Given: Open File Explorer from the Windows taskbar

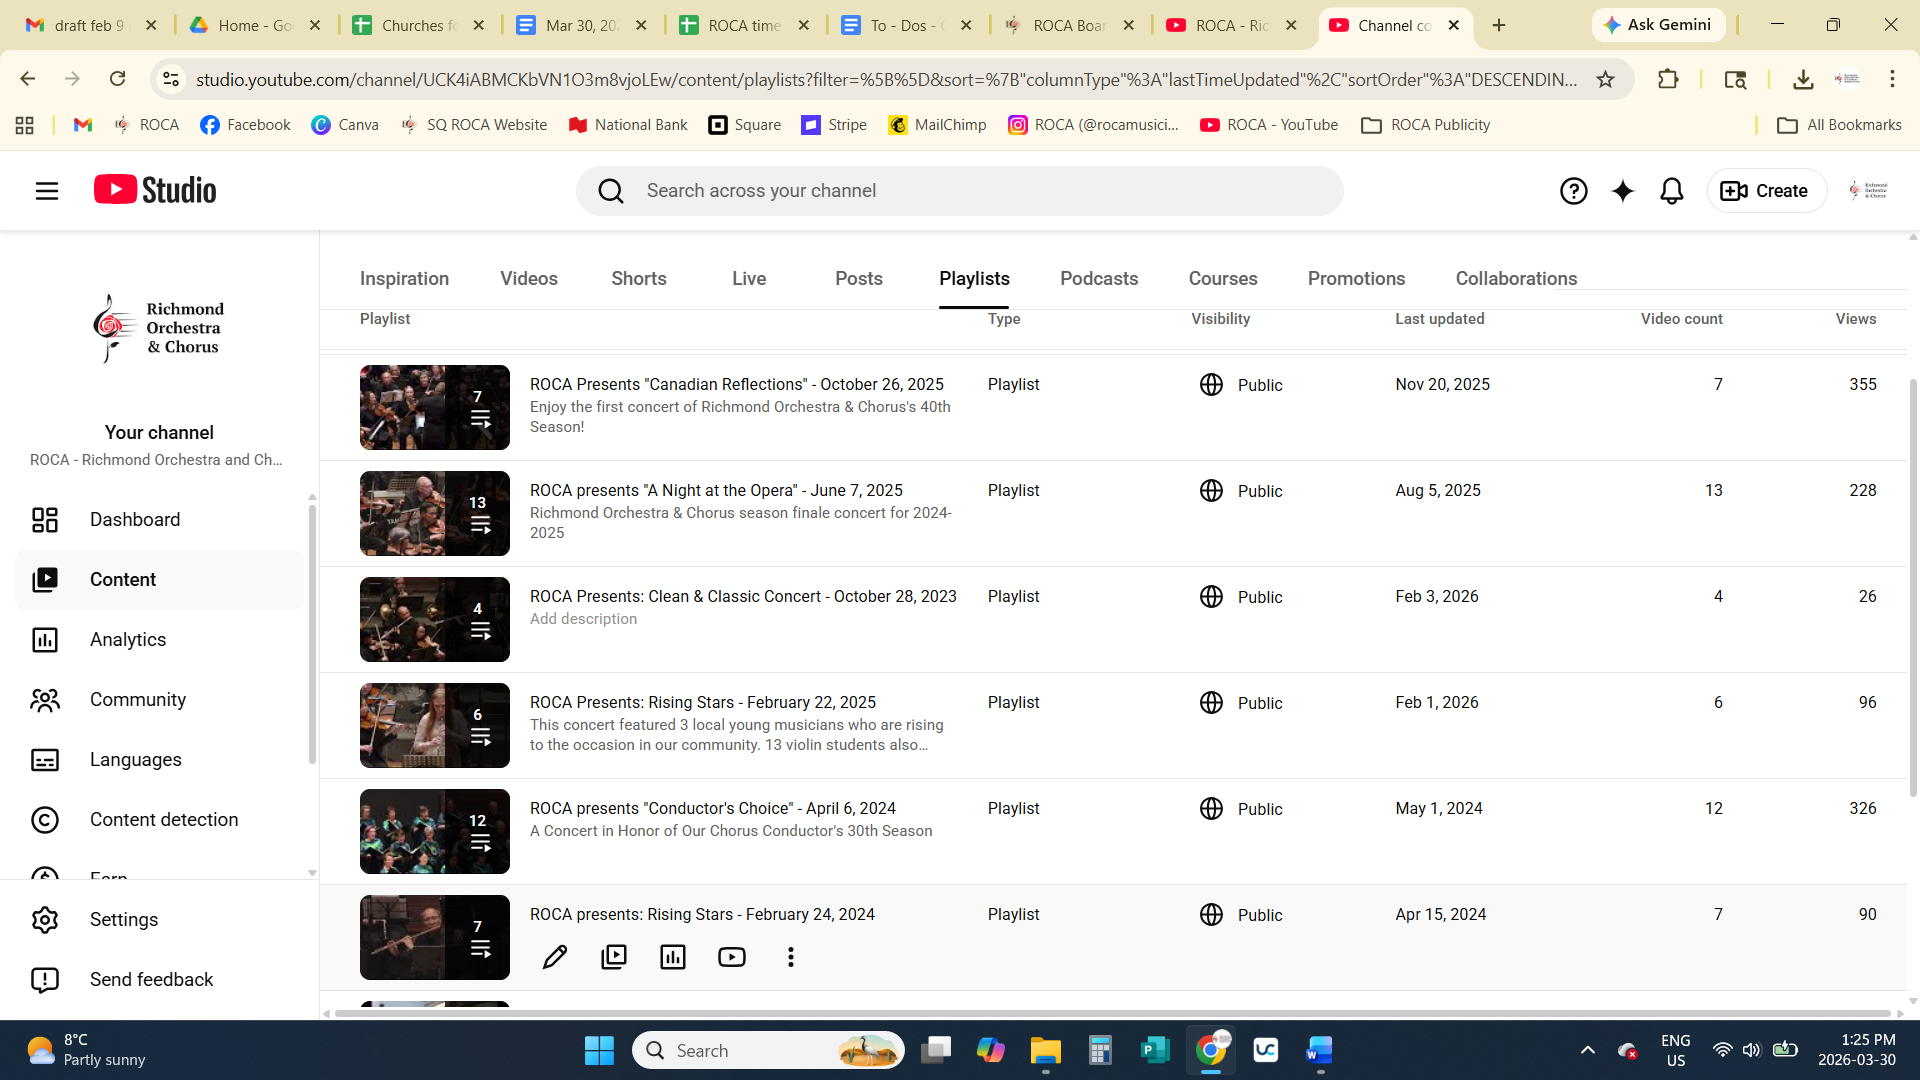Looking at the screenshot, I should (x=1045, y=1050).
